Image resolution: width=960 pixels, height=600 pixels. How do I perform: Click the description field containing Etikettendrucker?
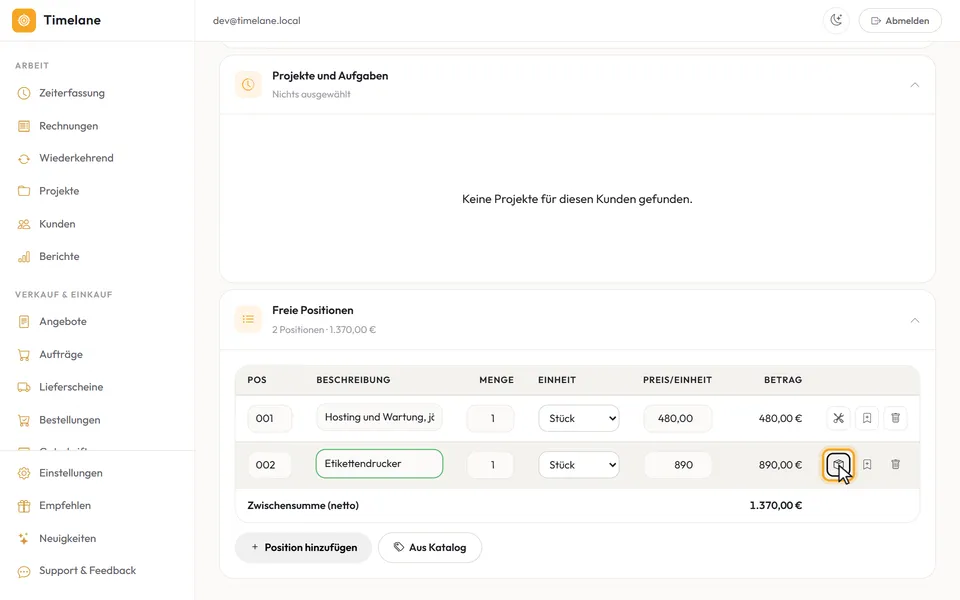380,463
